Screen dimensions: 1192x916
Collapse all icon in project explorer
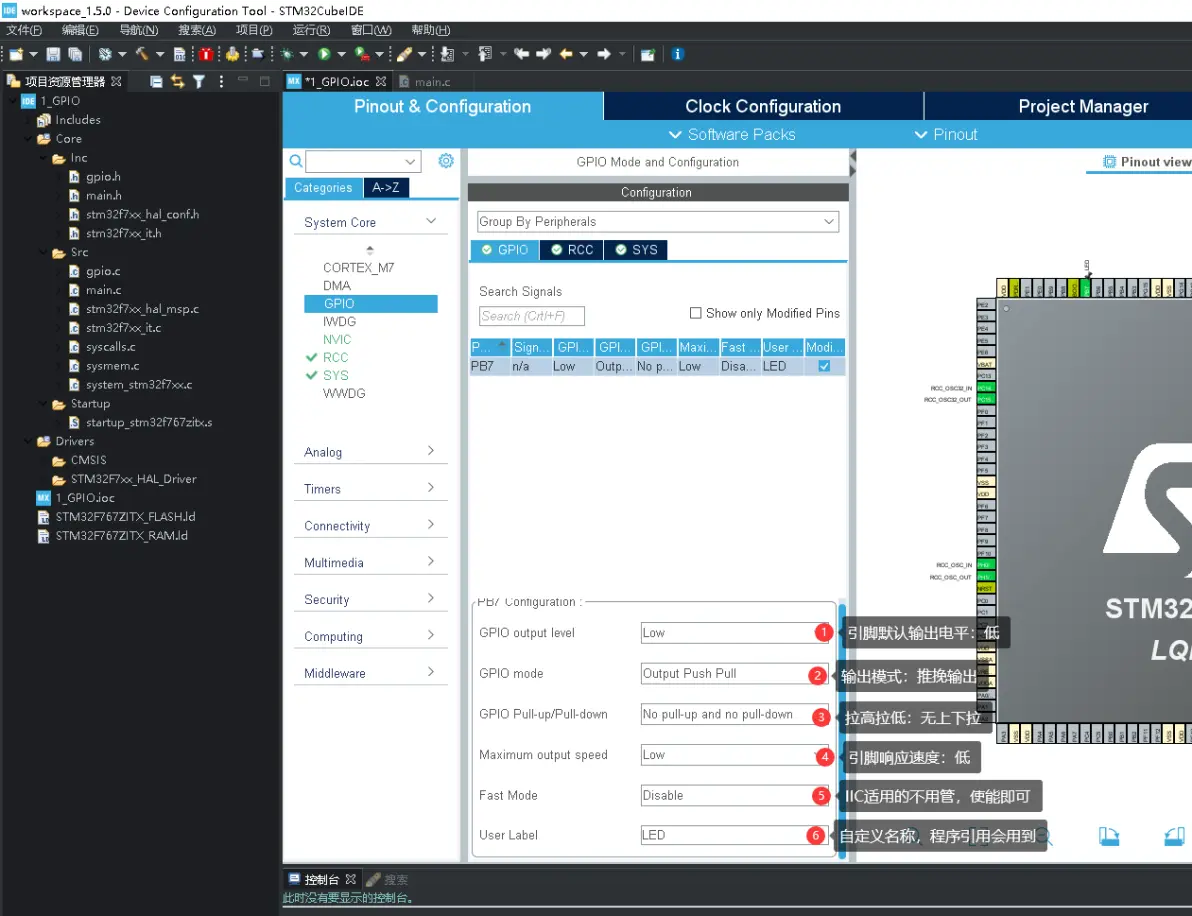coord(156,81)
